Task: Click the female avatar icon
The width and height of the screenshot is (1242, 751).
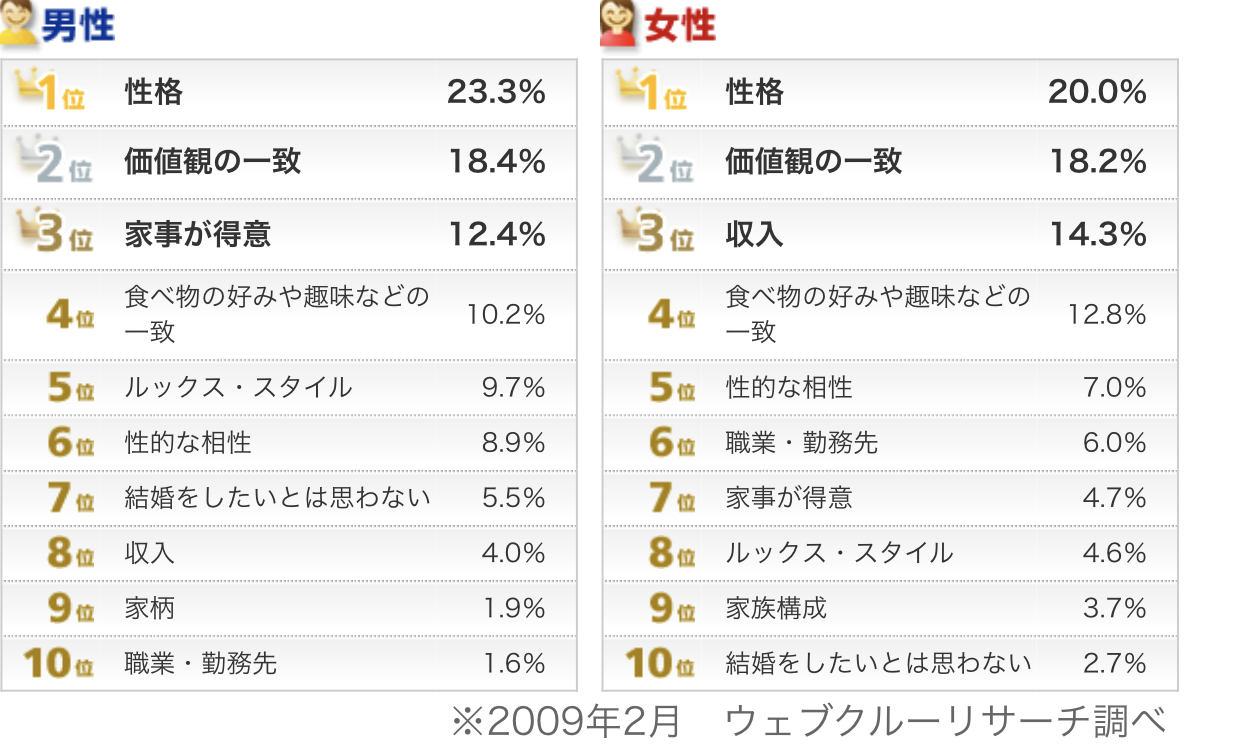Action: 619,23
